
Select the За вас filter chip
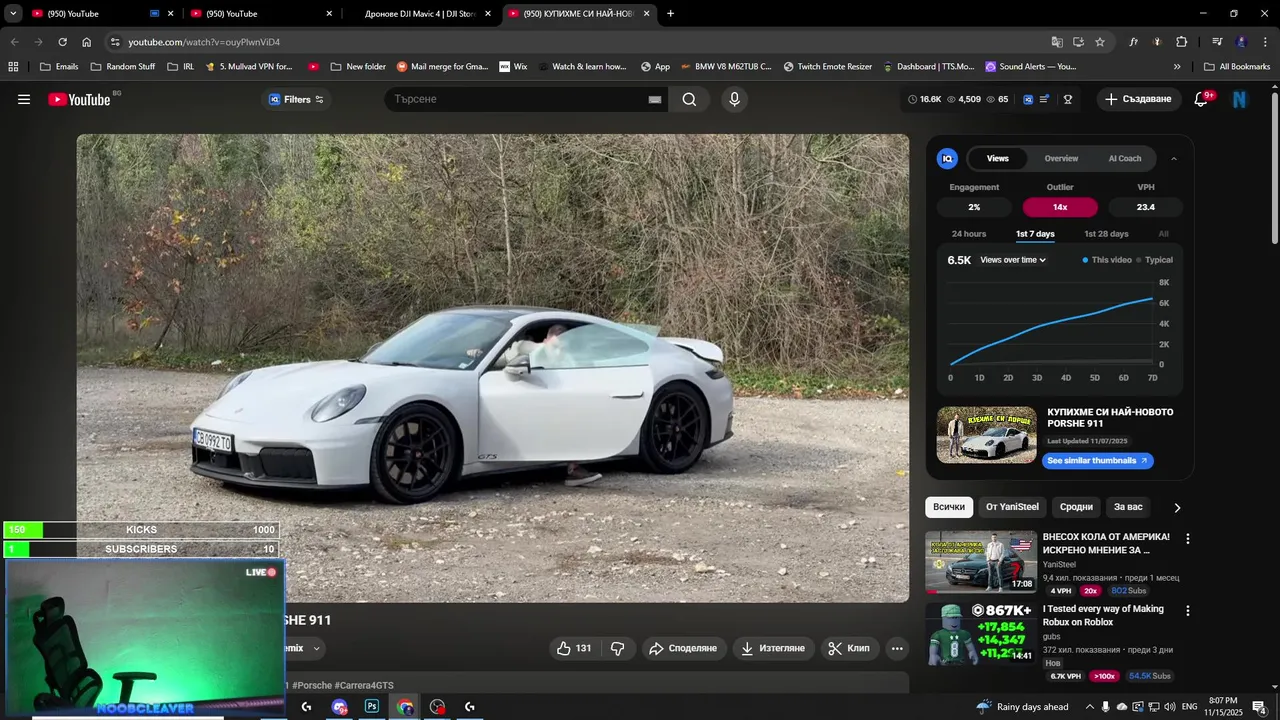[x=1128, y=507]
